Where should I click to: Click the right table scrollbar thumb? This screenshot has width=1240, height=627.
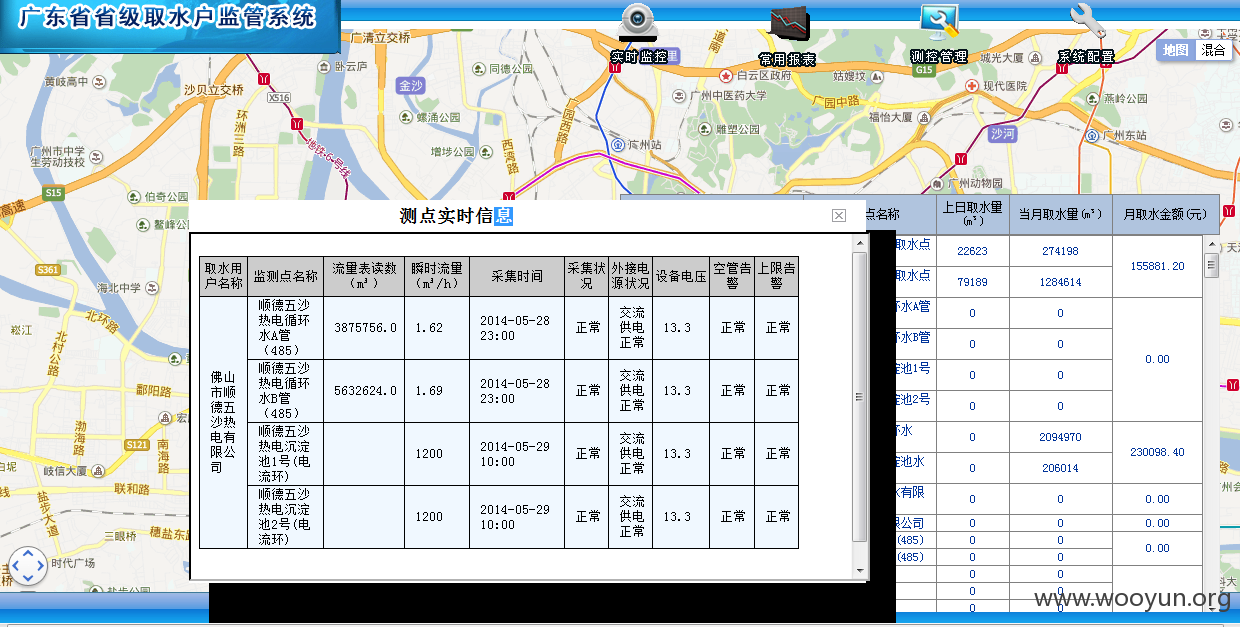pyautogui.click(x=1211, y=264)
